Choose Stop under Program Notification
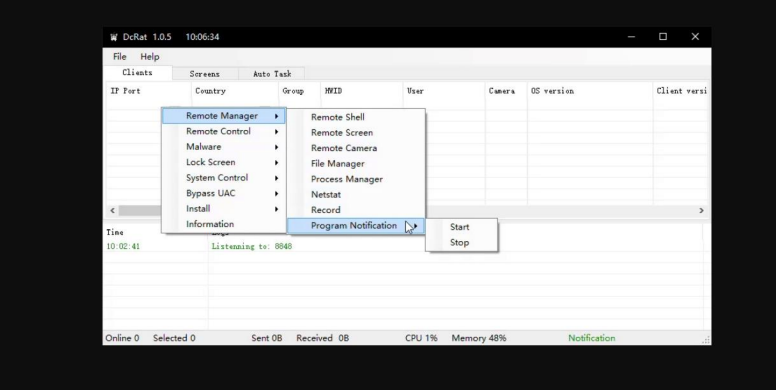The height and width of the screenshot is (390, 776). pos(461,243)
